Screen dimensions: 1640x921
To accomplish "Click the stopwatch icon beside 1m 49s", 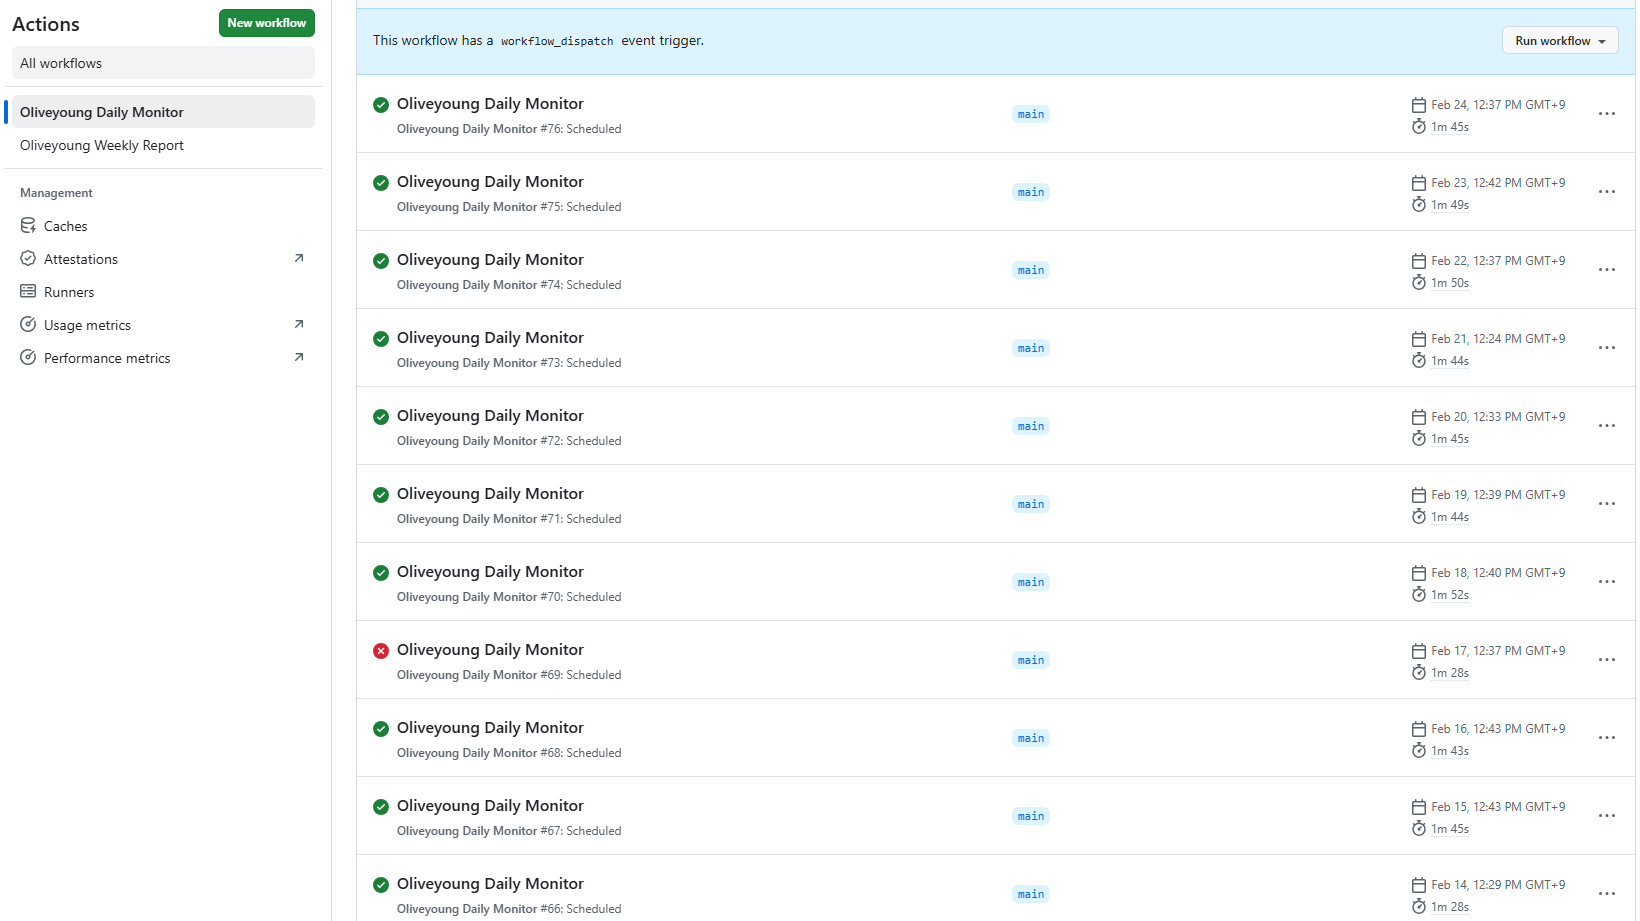I will point(1418,205).
